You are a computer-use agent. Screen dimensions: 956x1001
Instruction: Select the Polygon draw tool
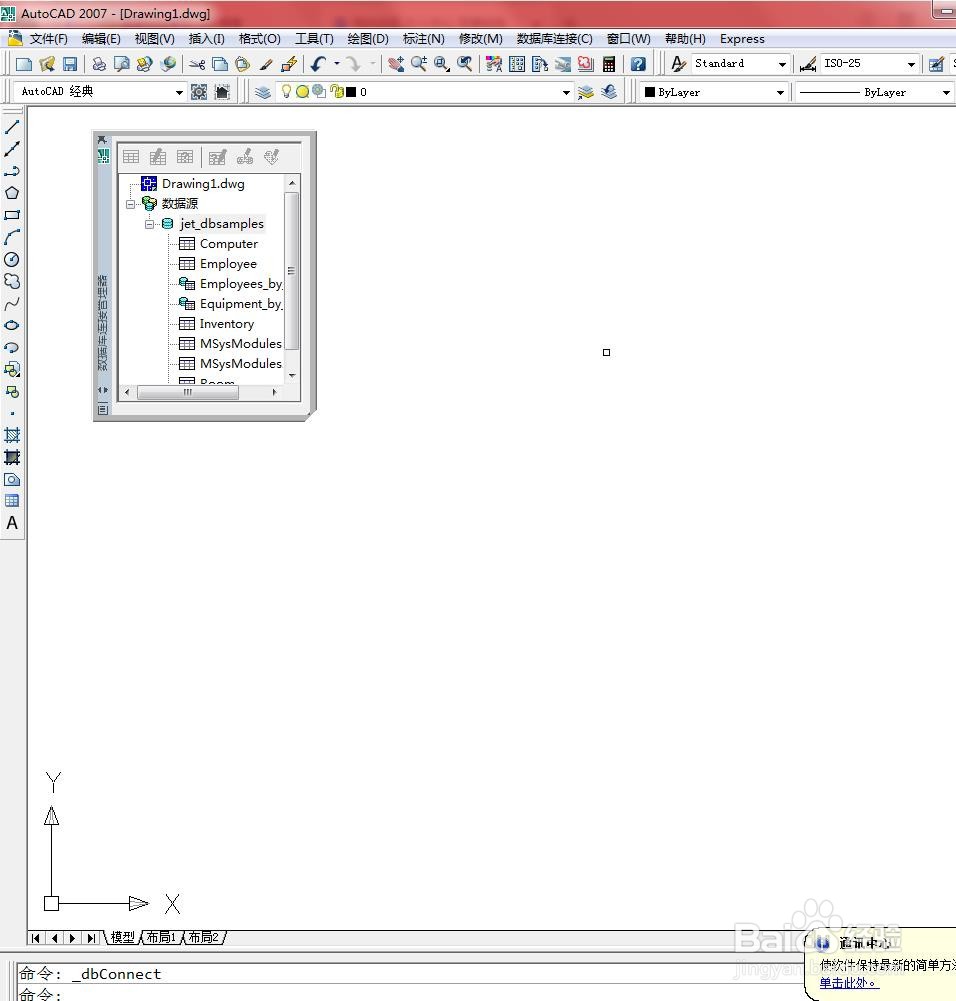coord(12,193)
